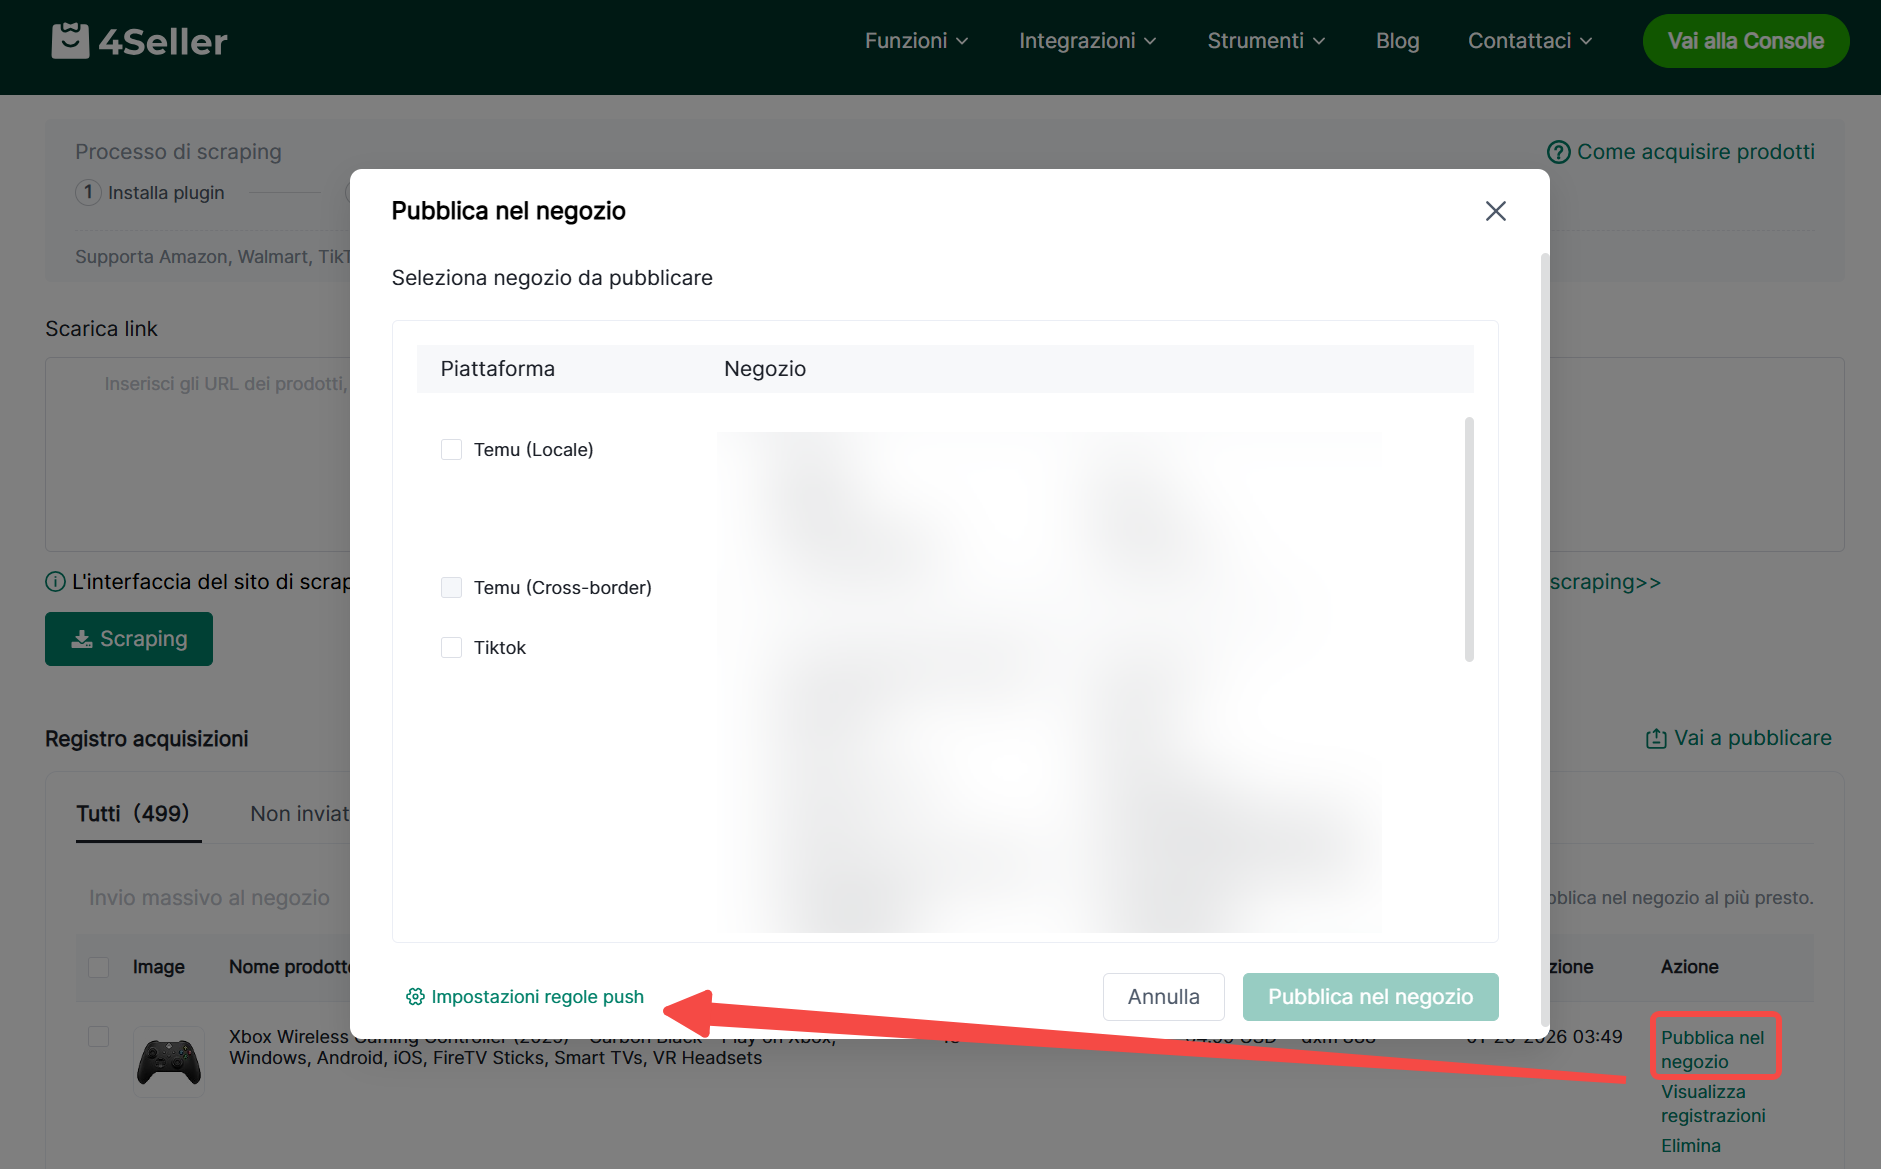Tick the Tiktok platform checkbox
The image size is (1881, 1169).
pyautogui.click(x=451, y=648)
